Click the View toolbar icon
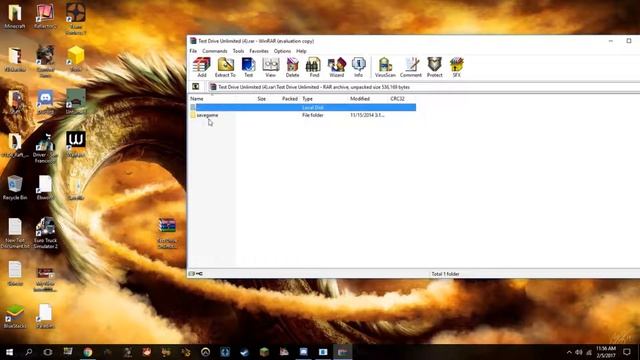This screenshot has width=640, height=360. pyautogui.click(x=270, y=67)
